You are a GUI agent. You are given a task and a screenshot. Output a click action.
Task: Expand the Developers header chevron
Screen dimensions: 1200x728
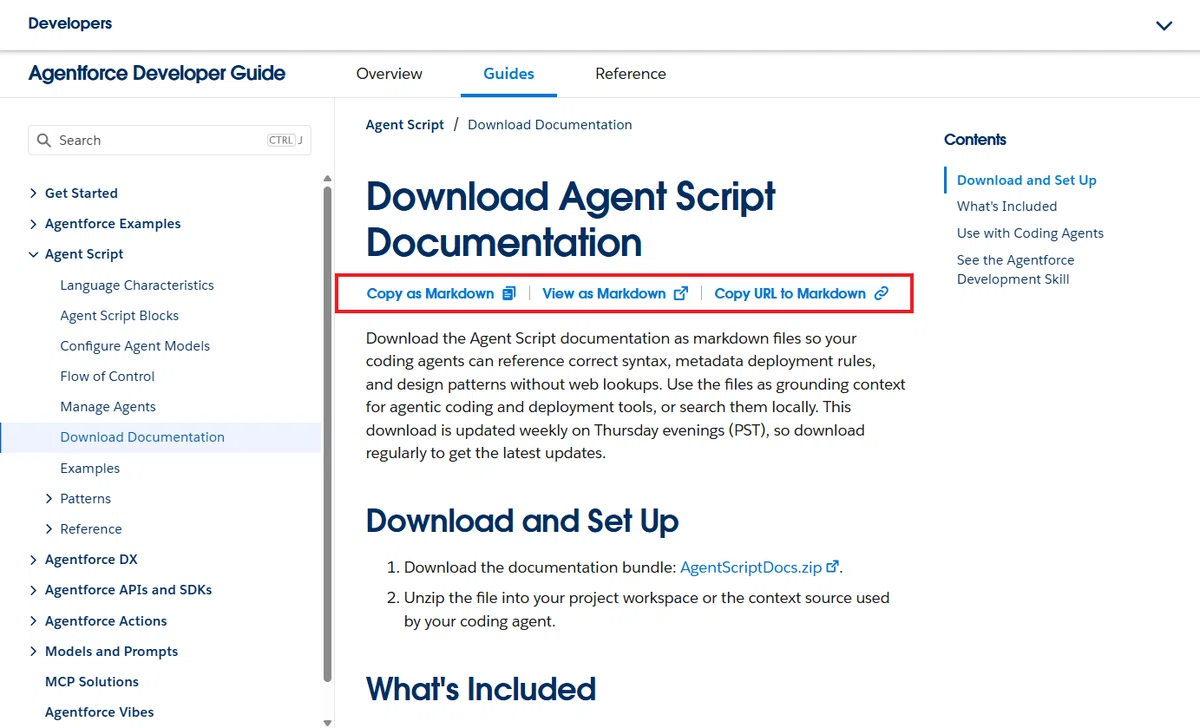coord(1164,25)
